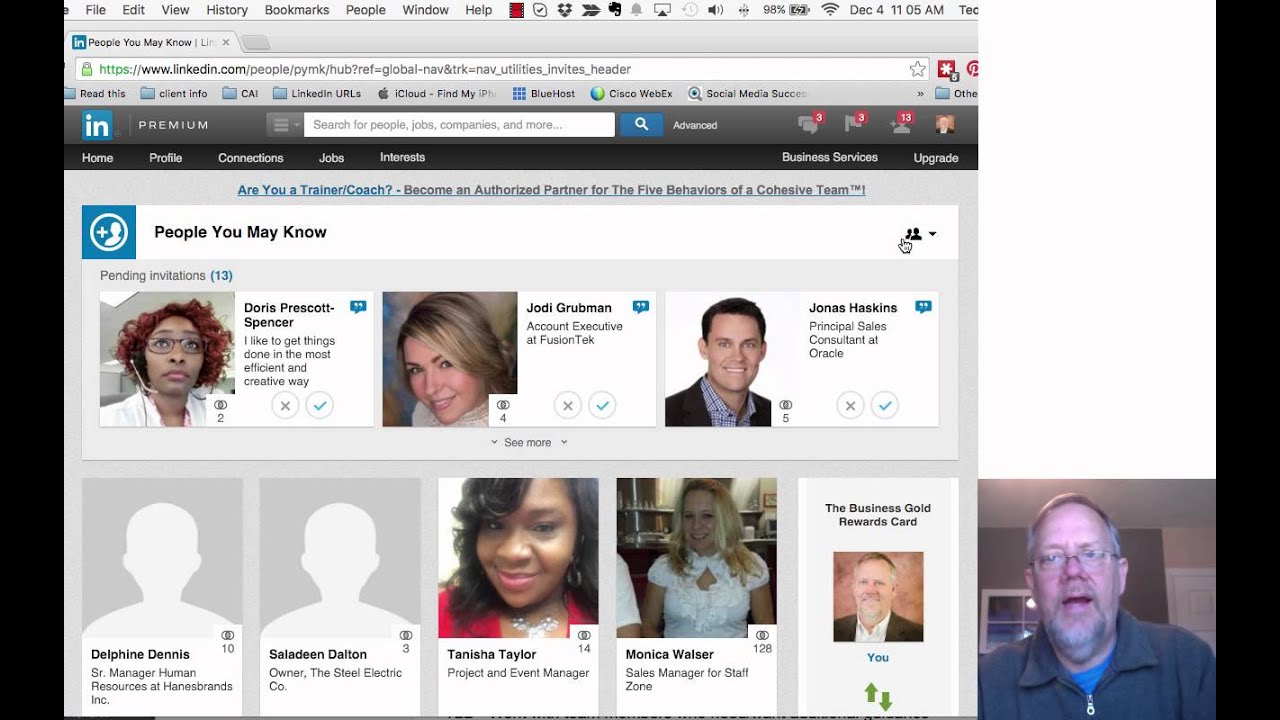Open the Evernote elephant menu bar icon
The image size is (1280, 720).
[614, 10]
